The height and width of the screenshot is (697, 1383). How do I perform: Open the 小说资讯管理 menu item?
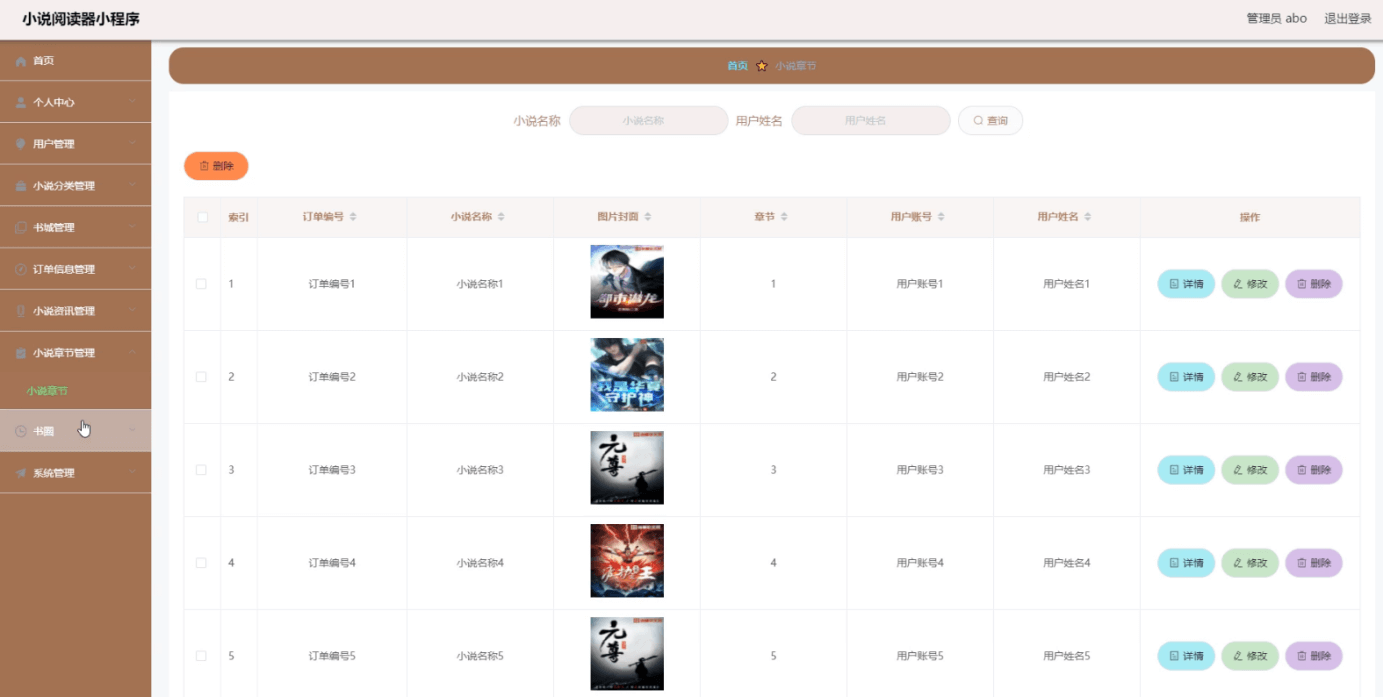[x=75, y=311]
